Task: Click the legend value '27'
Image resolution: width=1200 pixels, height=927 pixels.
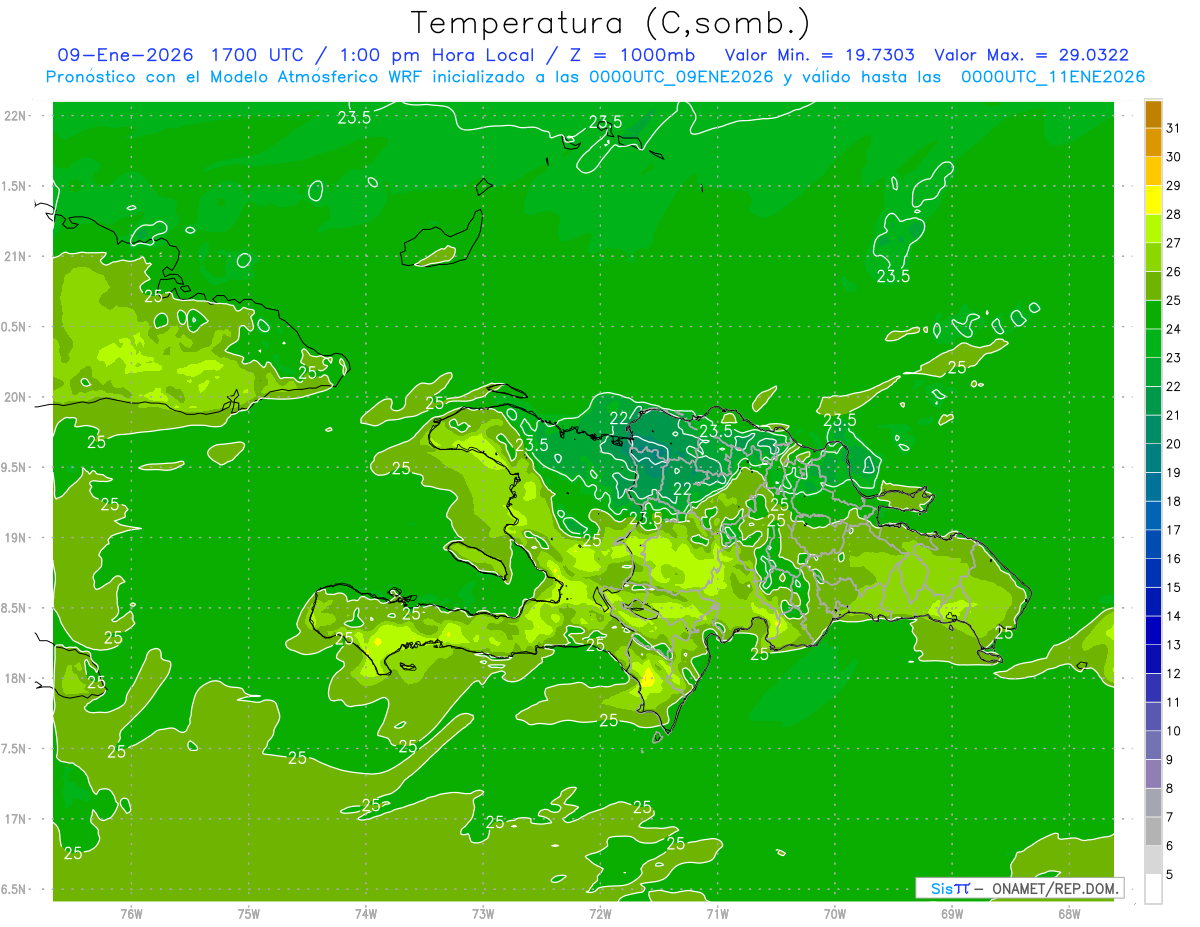Action: (x=1174, y=243)
